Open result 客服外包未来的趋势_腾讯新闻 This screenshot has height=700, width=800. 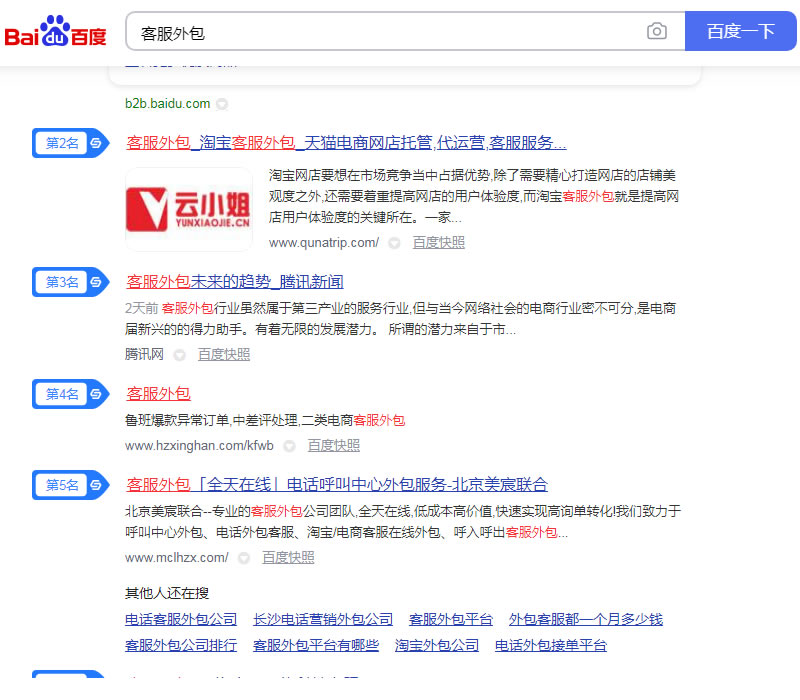pos(235,282)
